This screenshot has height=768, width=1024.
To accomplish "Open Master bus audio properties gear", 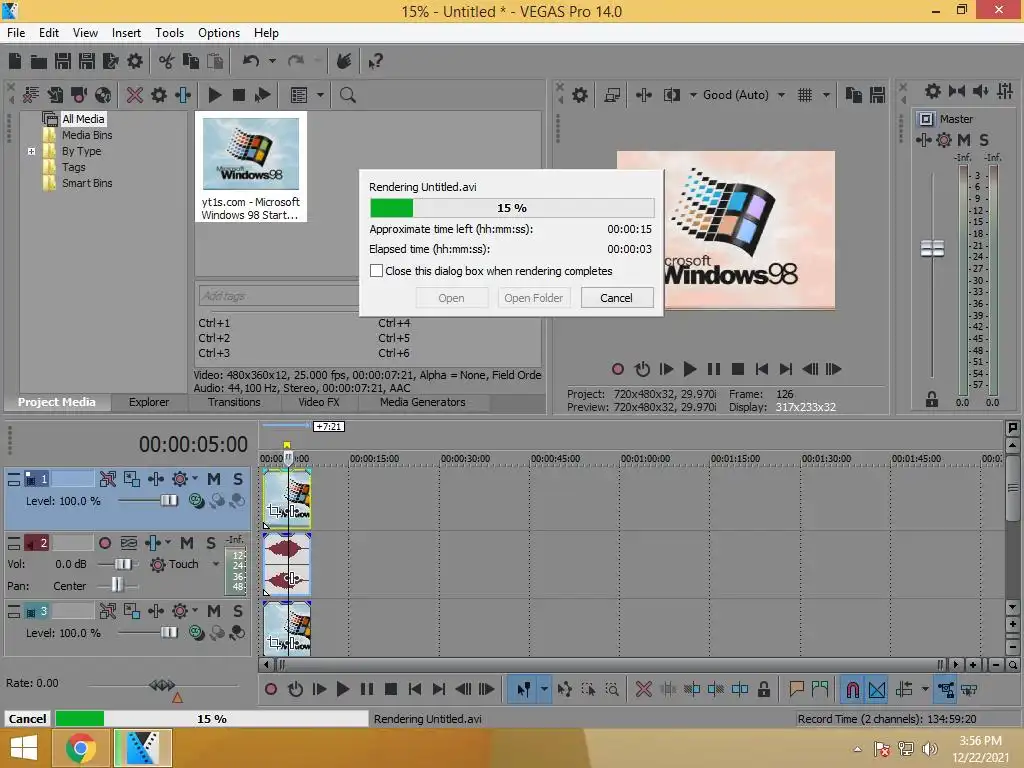I will pyautogui.click(x=933, y=91).
